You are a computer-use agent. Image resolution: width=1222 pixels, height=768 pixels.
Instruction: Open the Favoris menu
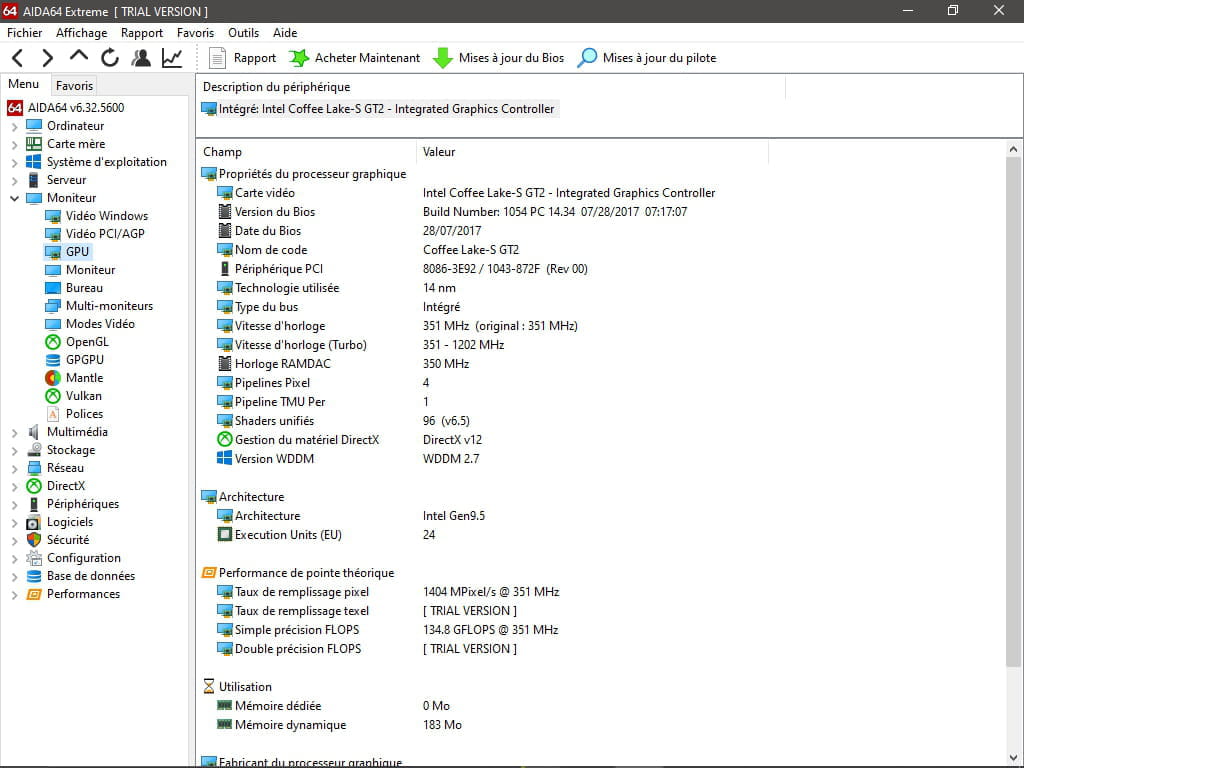(196, 33)
